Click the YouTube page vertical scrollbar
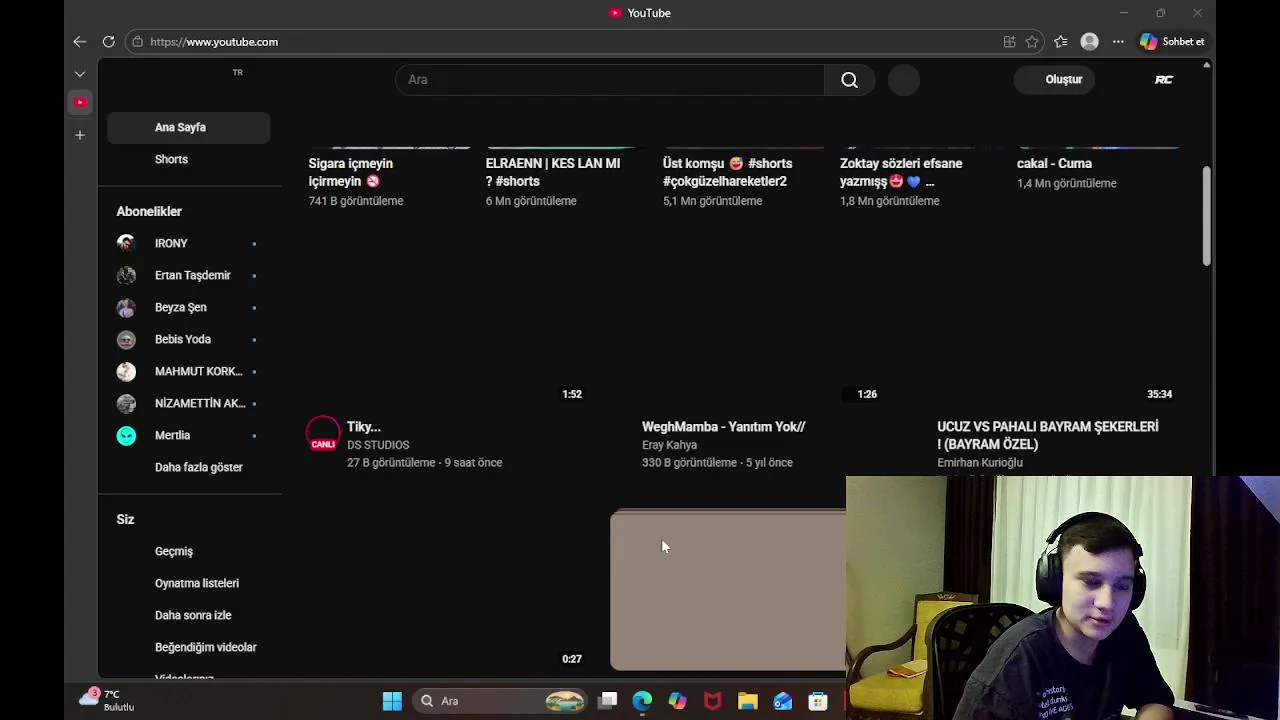The width and height of the screenshot is (1280, 720). 1207,216
